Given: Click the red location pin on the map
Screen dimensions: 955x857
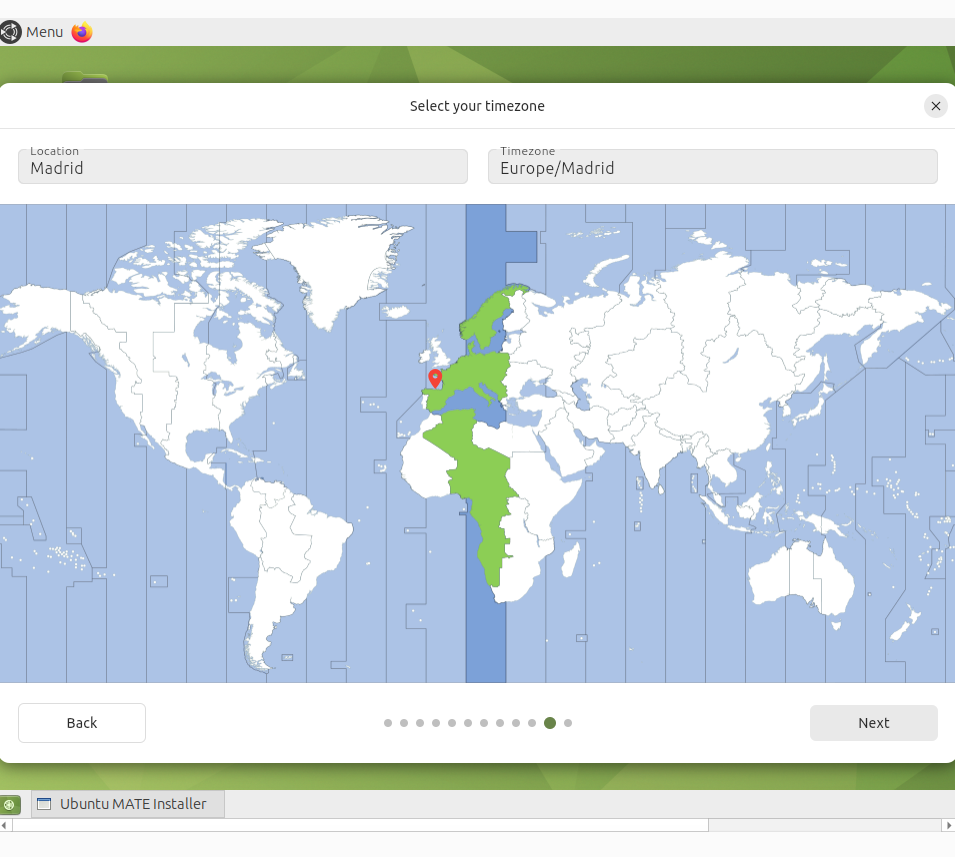Looking at the screenshot, I should click(x=435, y=378).
